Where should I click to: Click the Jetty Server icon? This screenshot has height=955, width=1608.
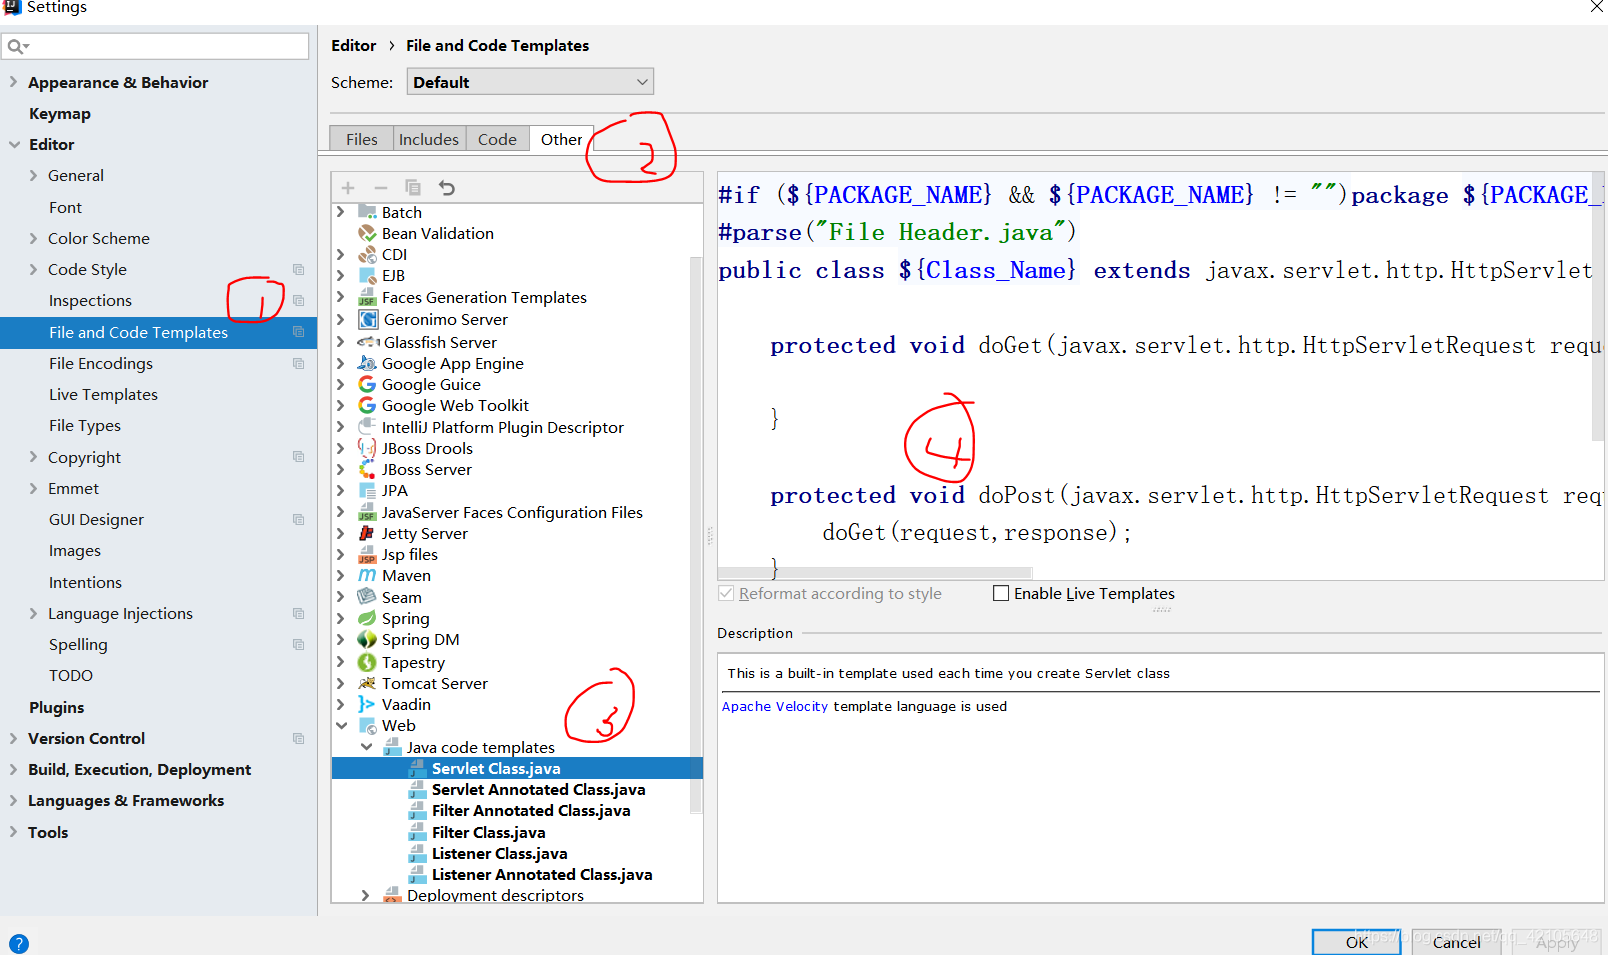click(x=367, y=533)
